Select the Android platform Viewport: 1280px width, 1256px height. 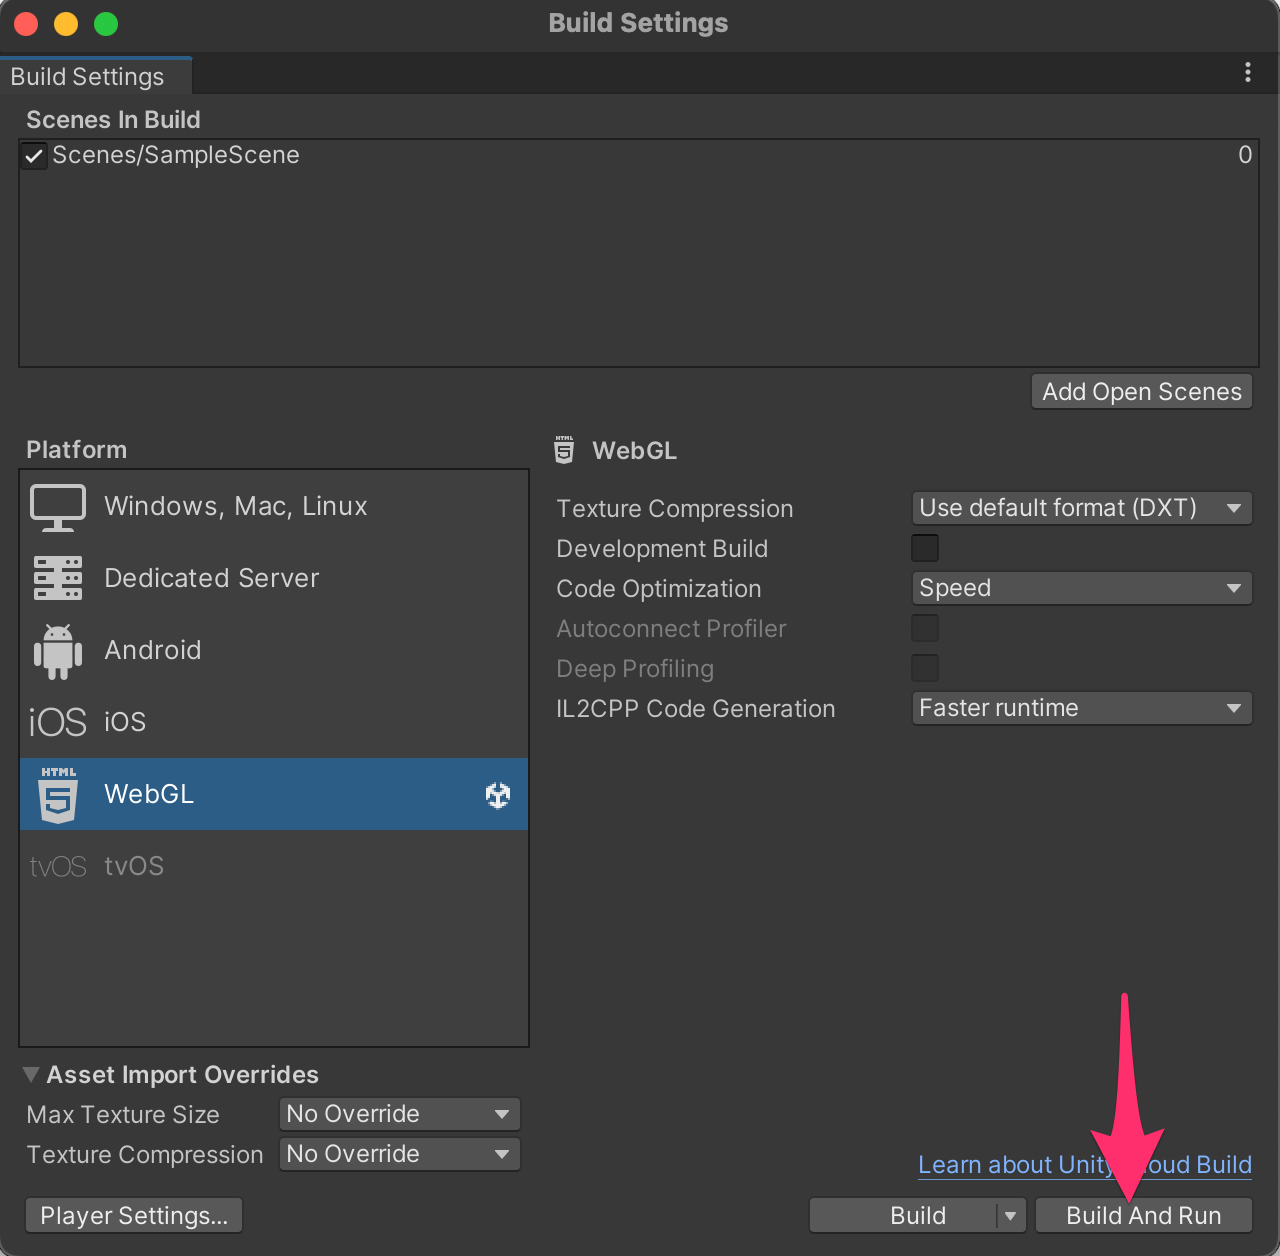(274, 650)
